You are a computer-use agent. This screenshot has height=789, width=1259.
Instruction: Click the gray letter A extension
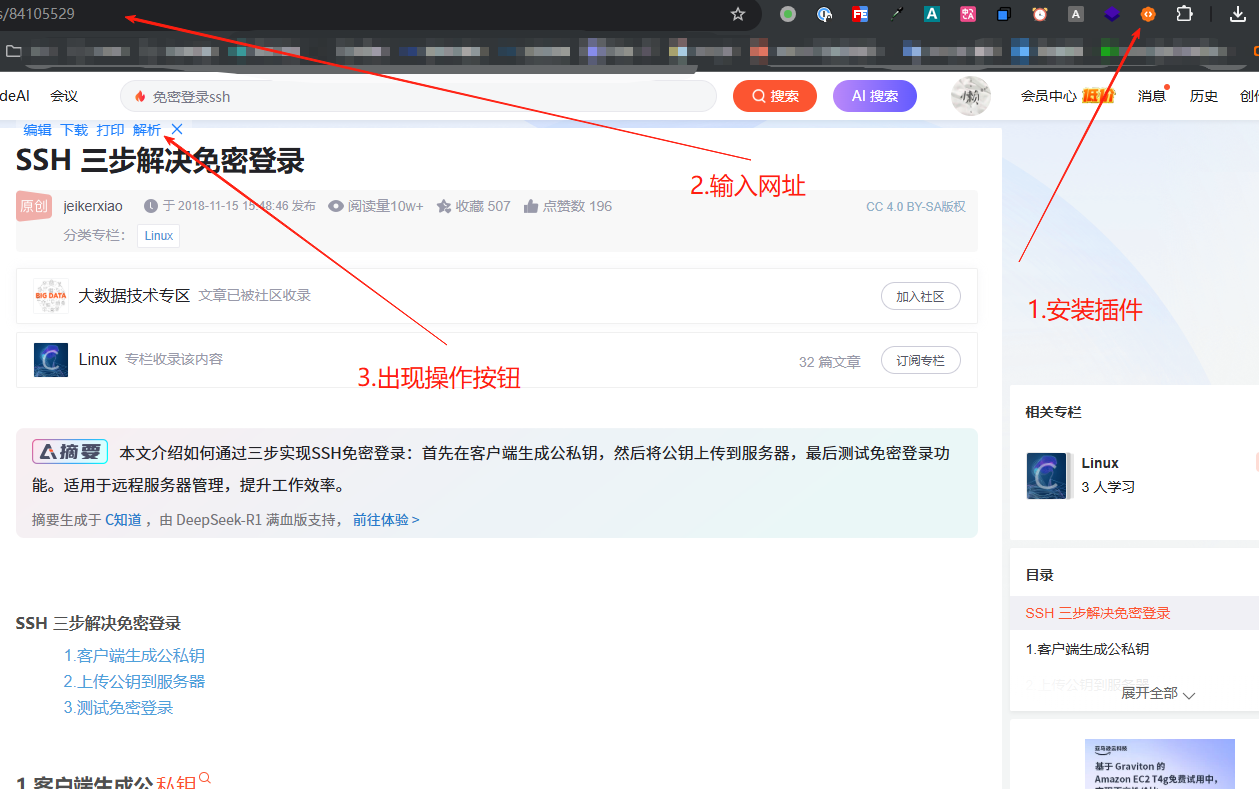click(1076, 14)
